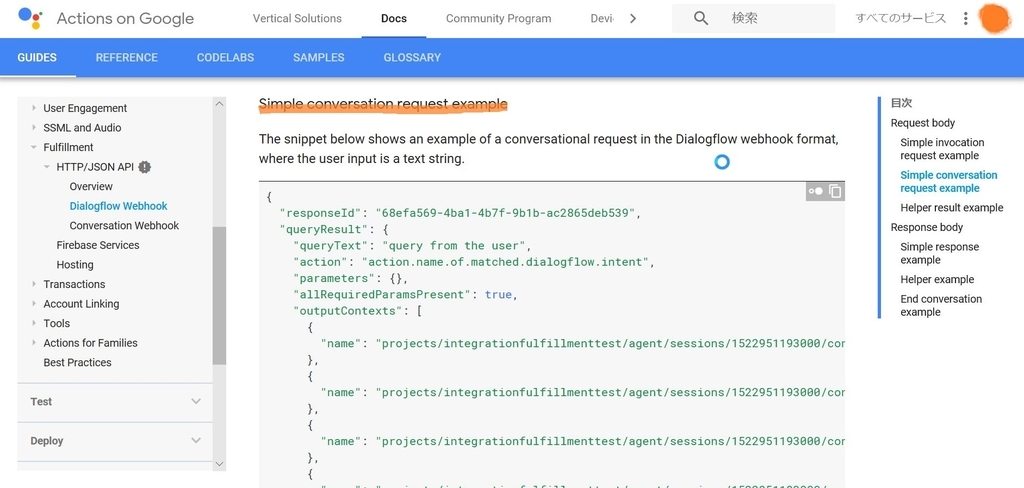Jump to Response body in contents
The image size is (1024, 488).
click(927, 227)
